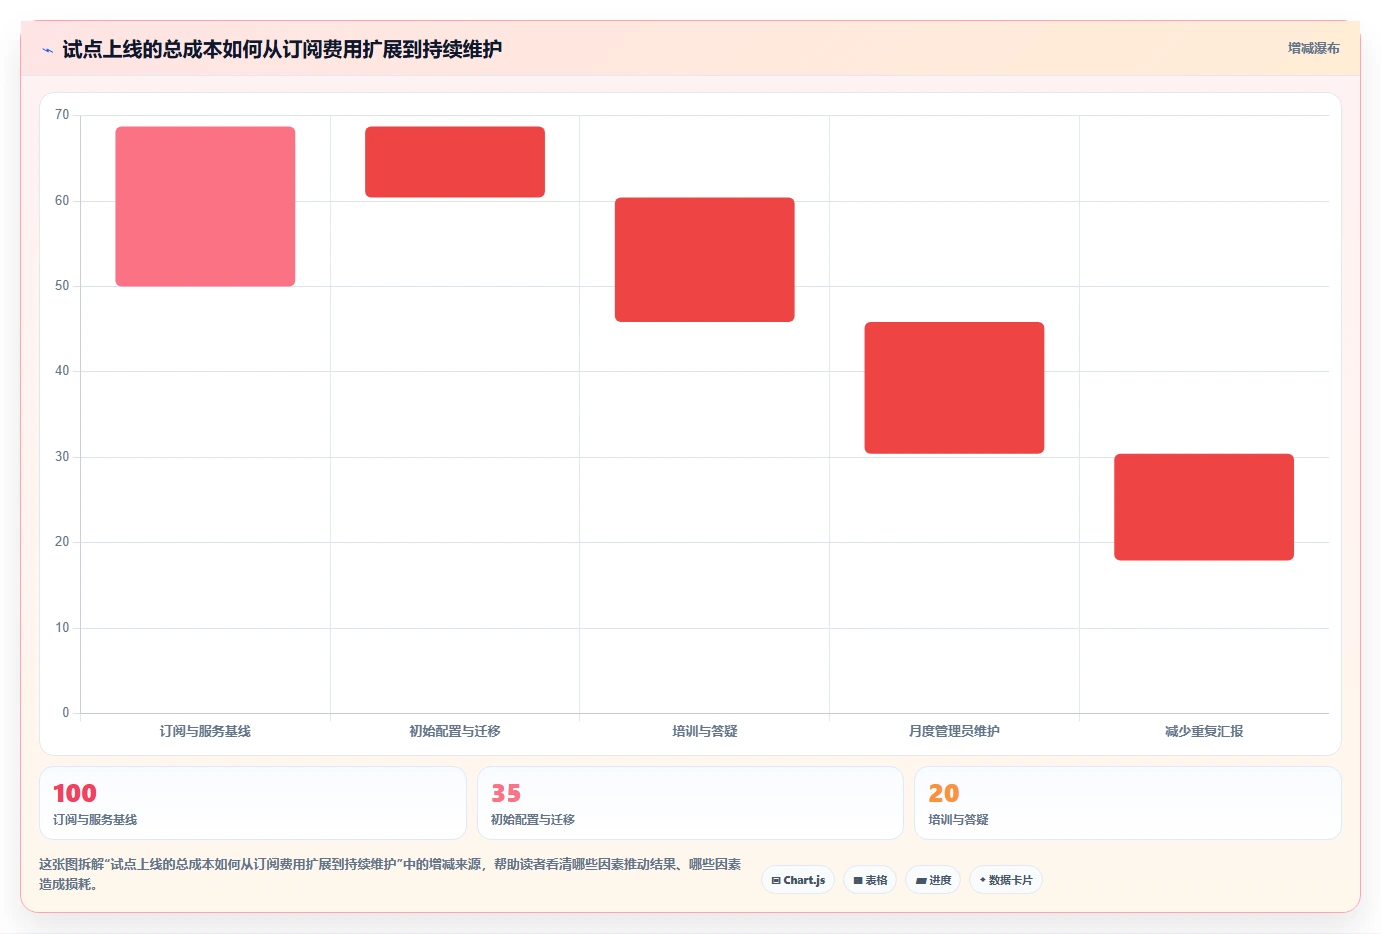The image size is (1381, 934).
Task: Click the 订阅与服务基线 pink bar in the chart
Action: coord(205,206)
